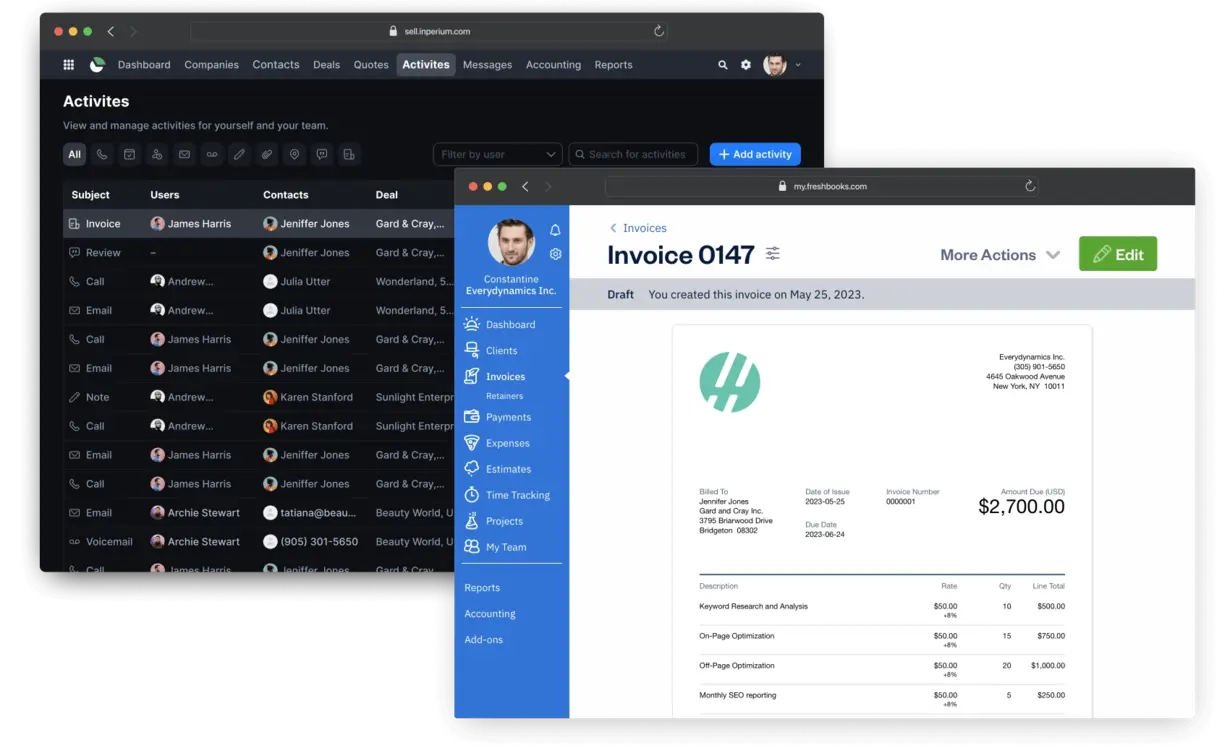The width and height of the screenshot is (1230, 753).
Task: Filter activities by phone call icon
Action: pos(102,154)
